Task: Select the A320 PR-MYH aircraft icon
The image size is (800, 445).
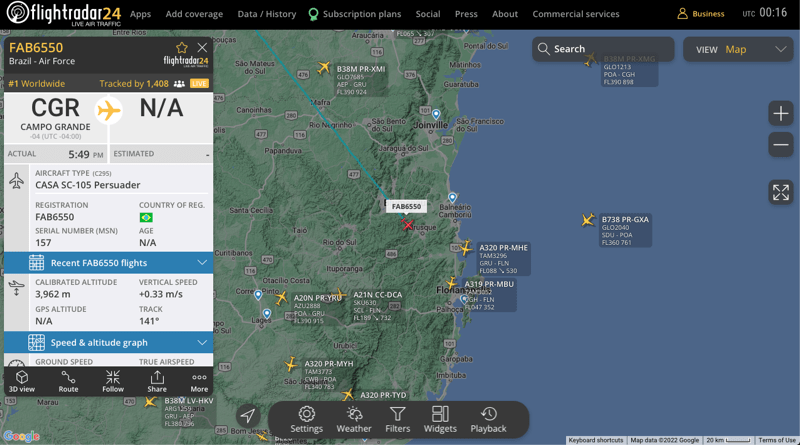Action: pos(291,364)
